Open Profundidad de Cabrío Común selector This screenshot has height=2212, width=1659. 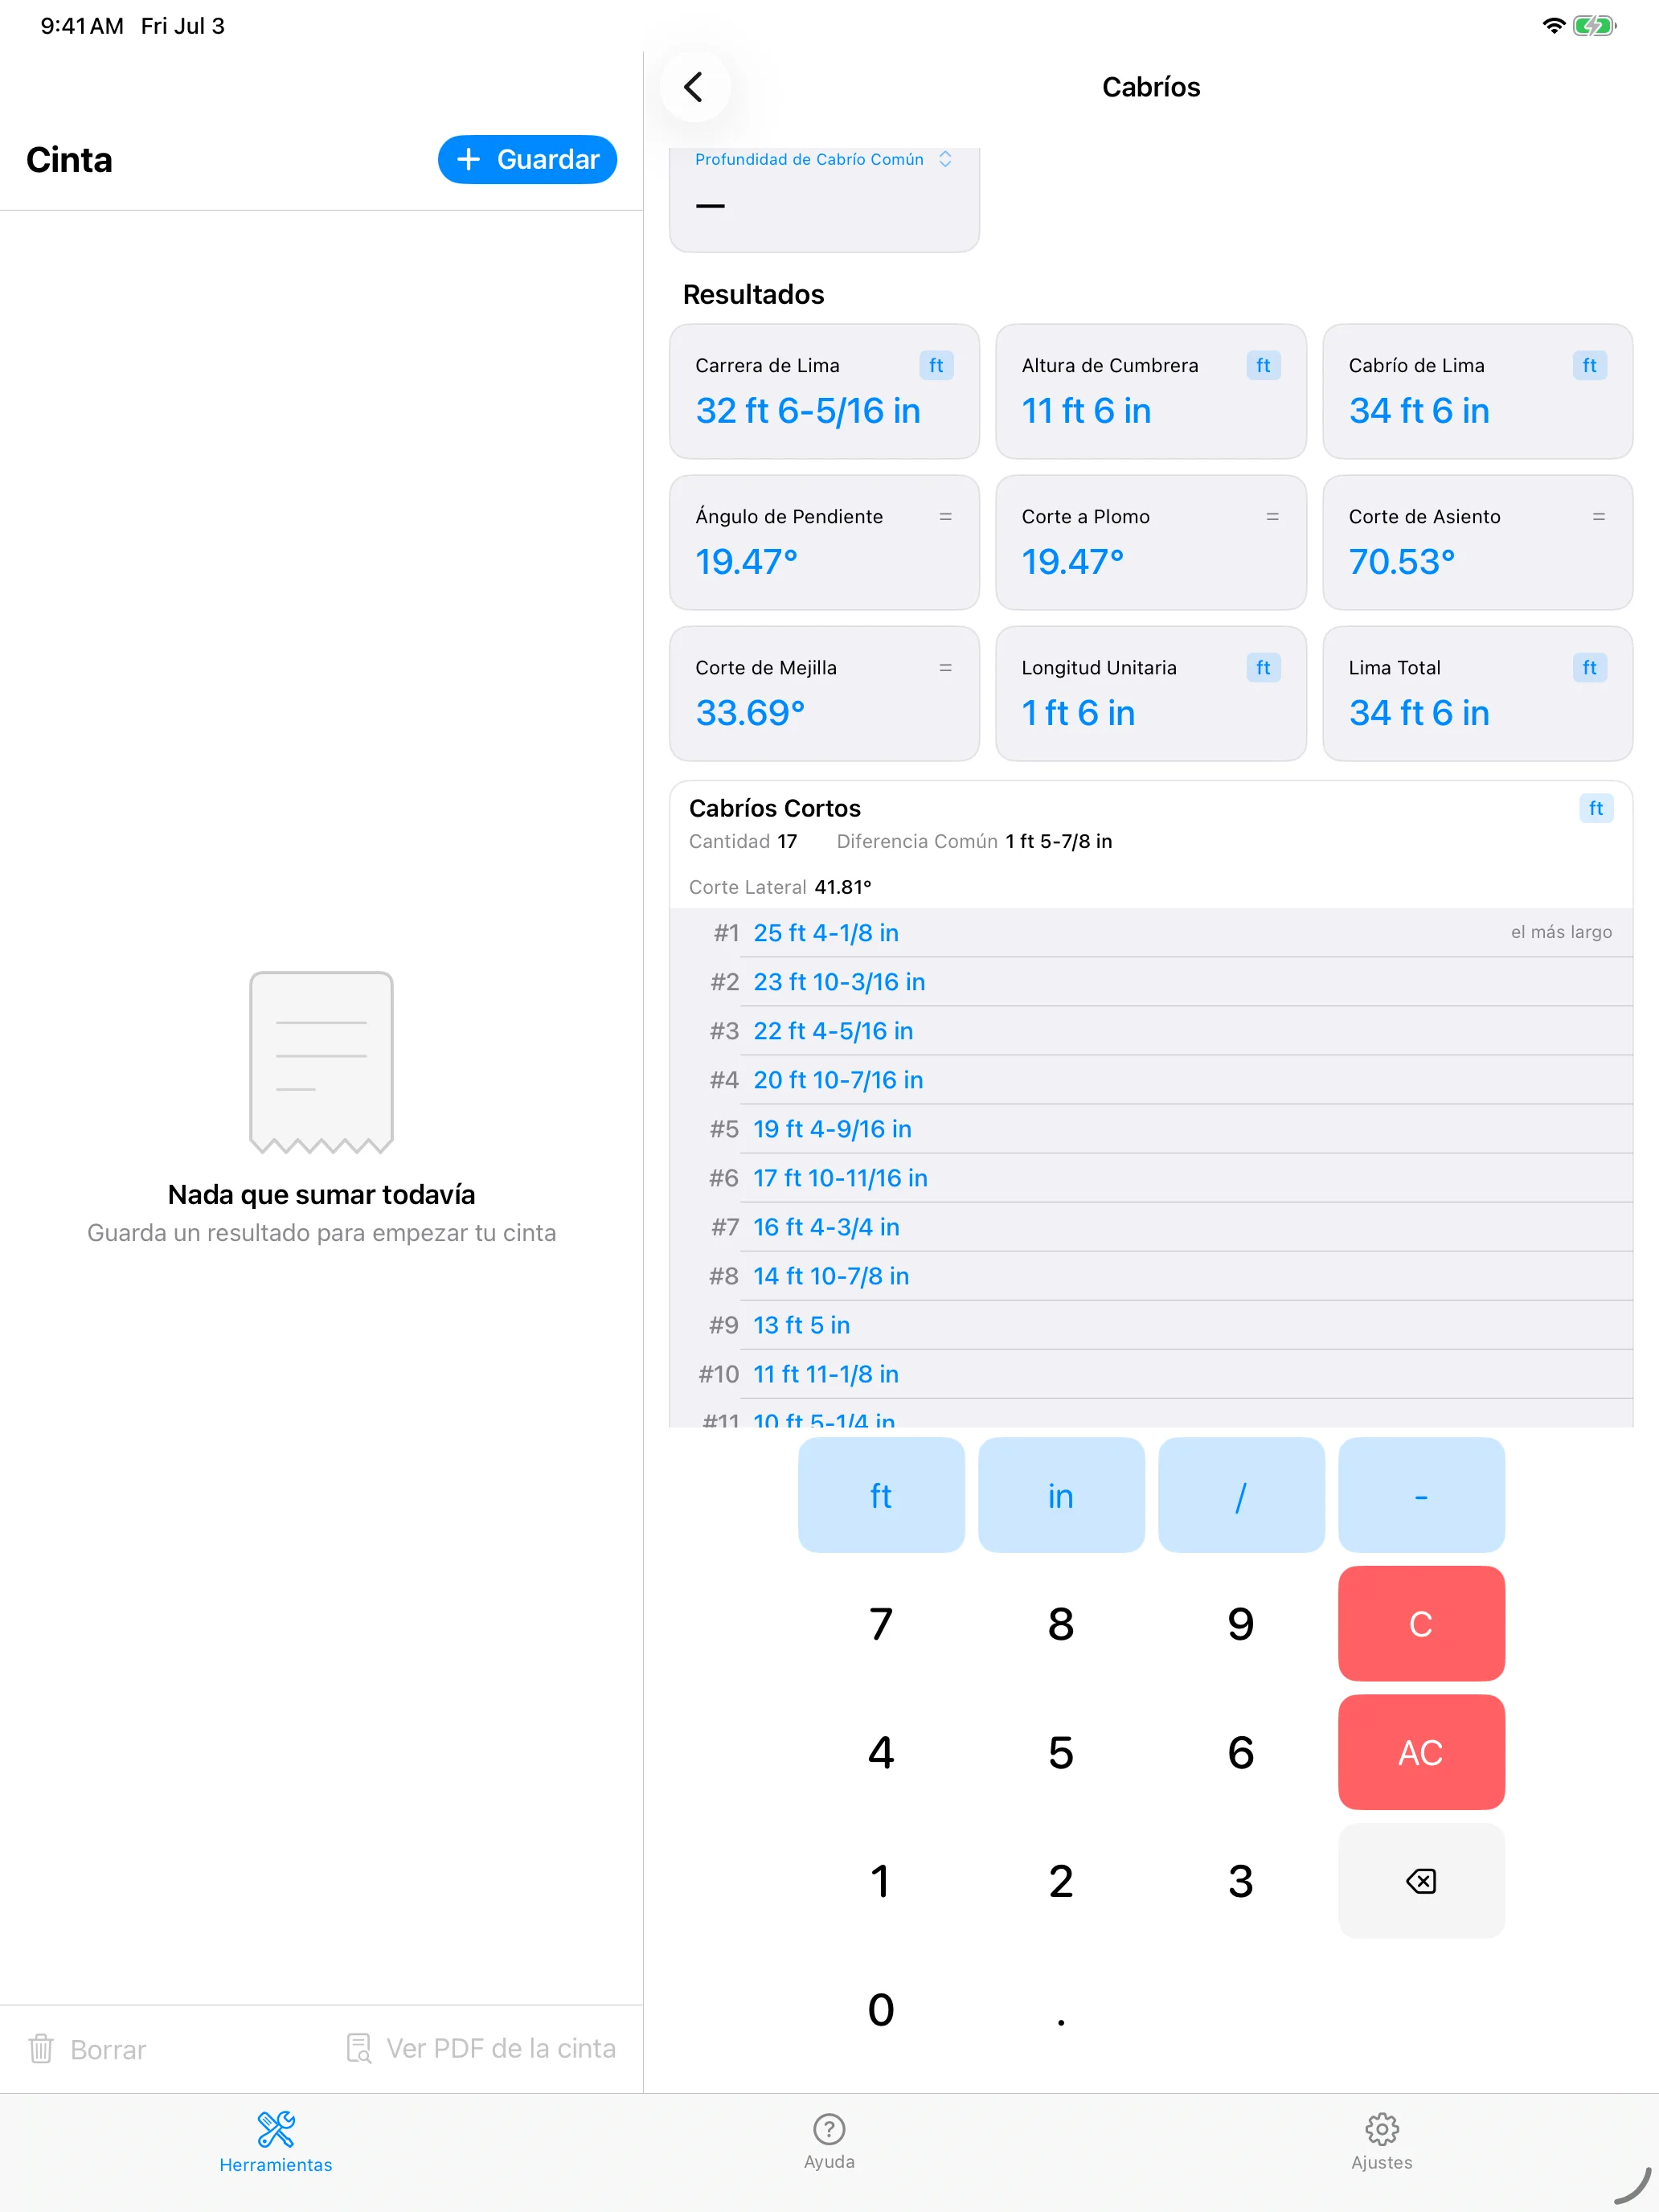point(823,160)
